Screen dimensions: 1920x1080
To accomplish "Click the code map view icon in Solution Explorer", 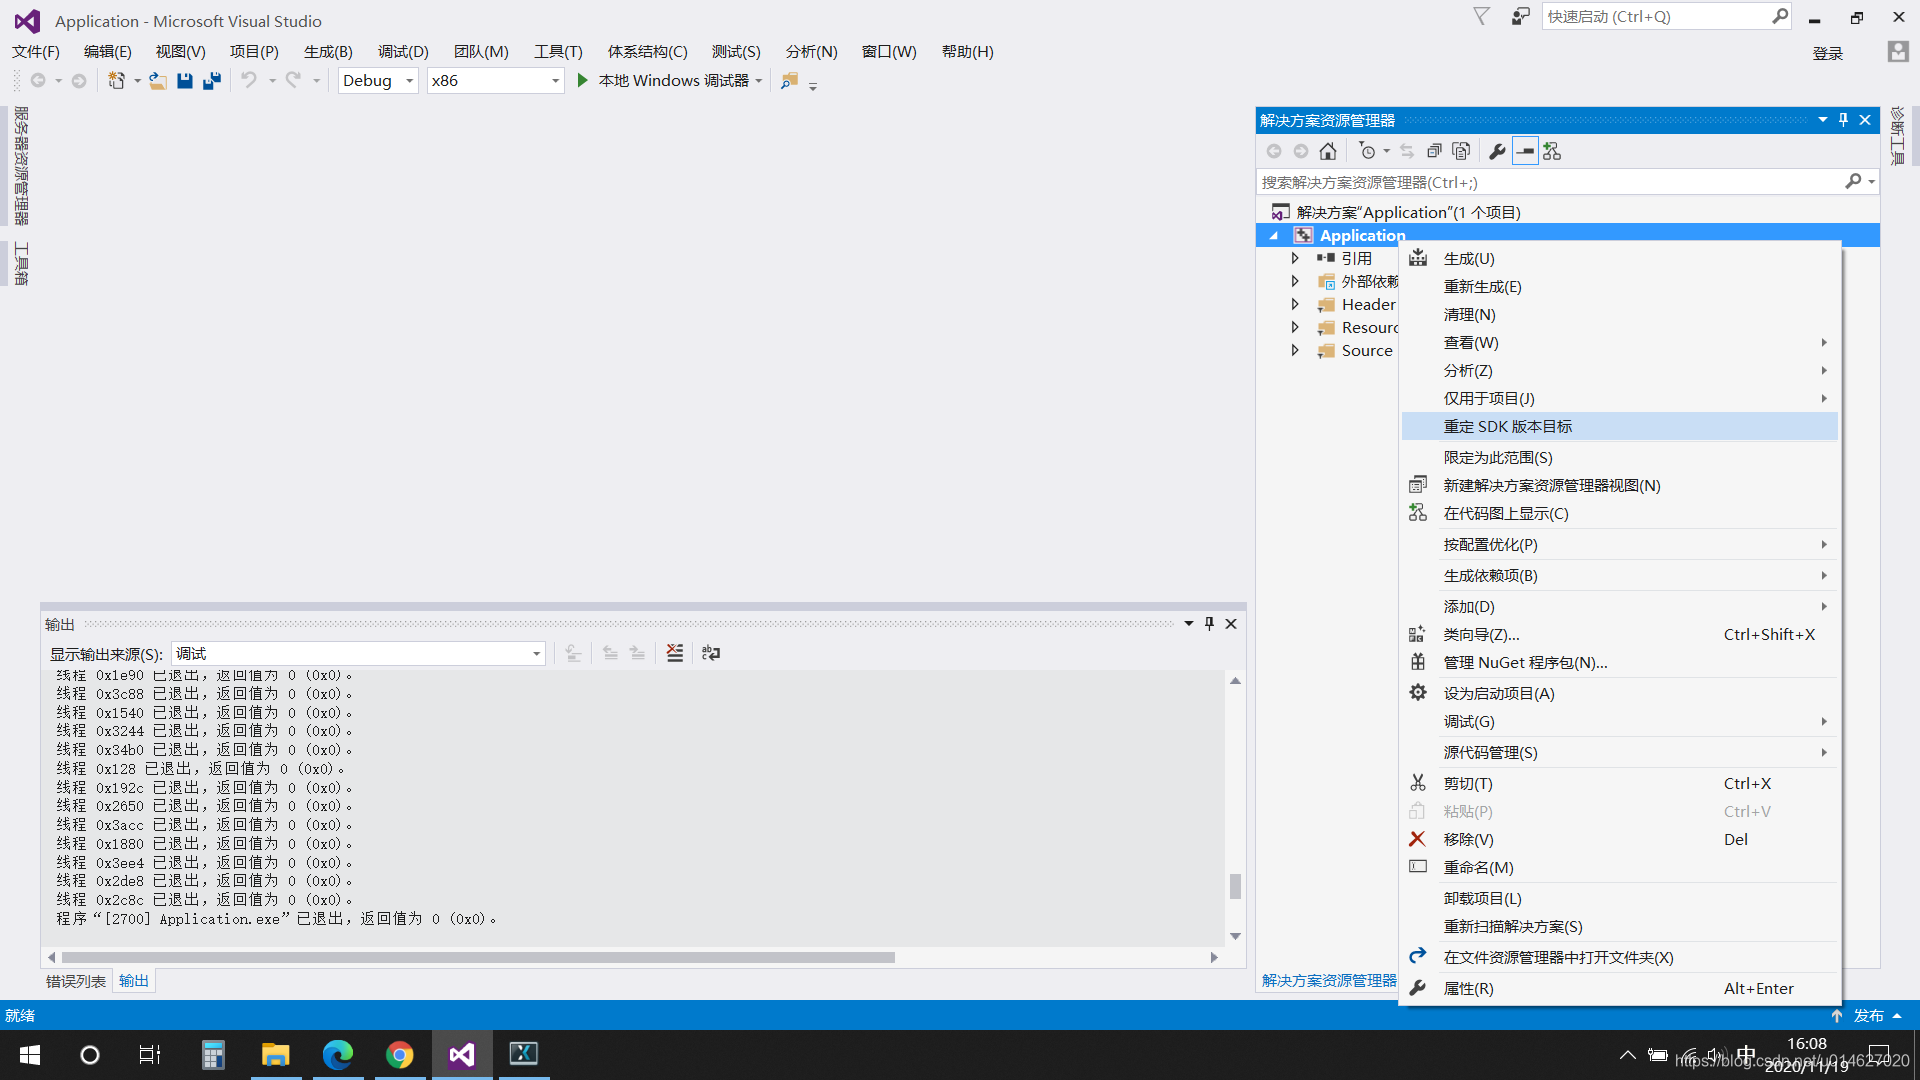I will click(1552, 151).
